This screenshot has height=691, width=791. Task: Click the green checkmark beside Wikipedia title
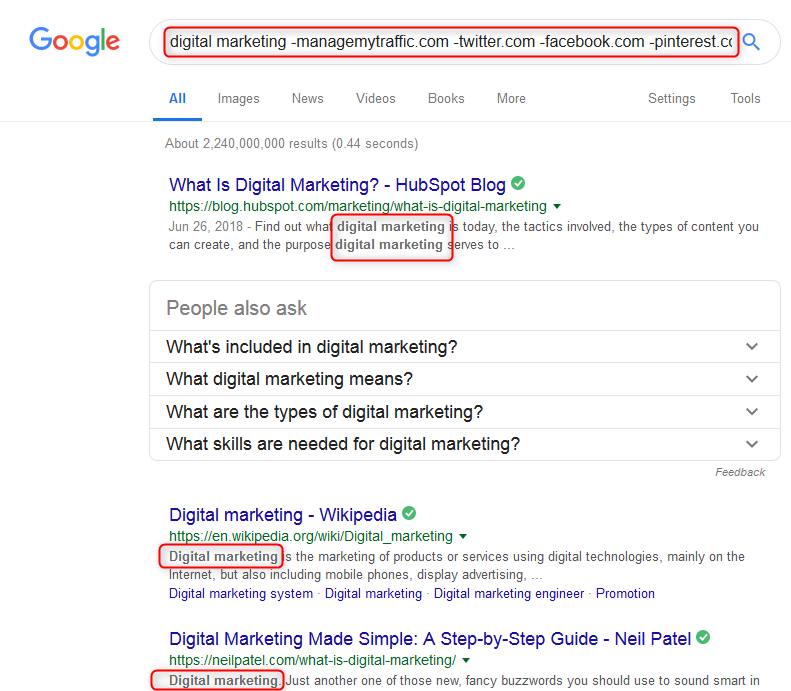point(409,513)
